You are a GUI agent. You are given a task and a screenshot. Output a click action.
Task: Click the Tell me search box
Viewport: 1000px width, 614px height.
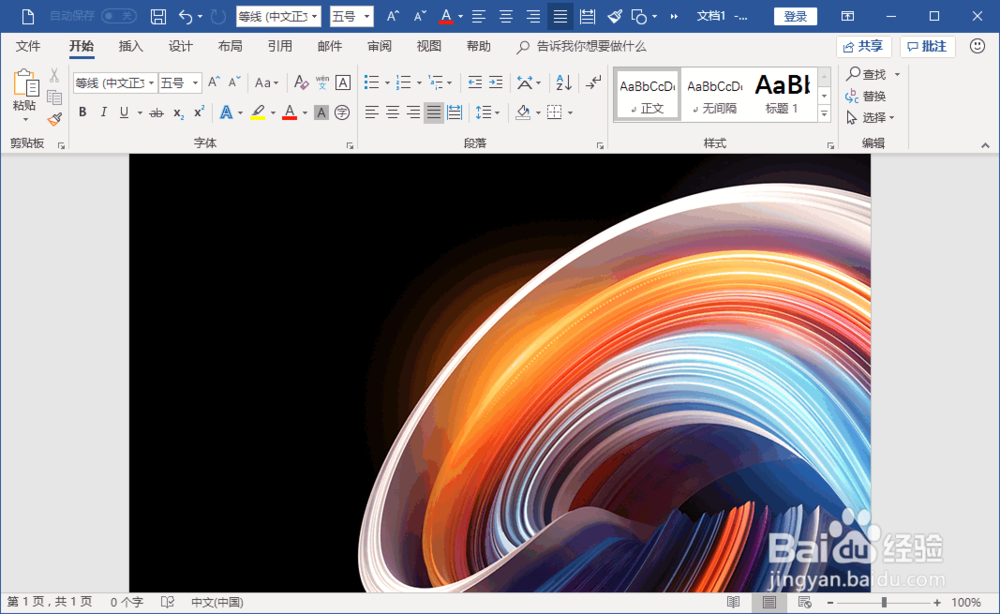582,47
